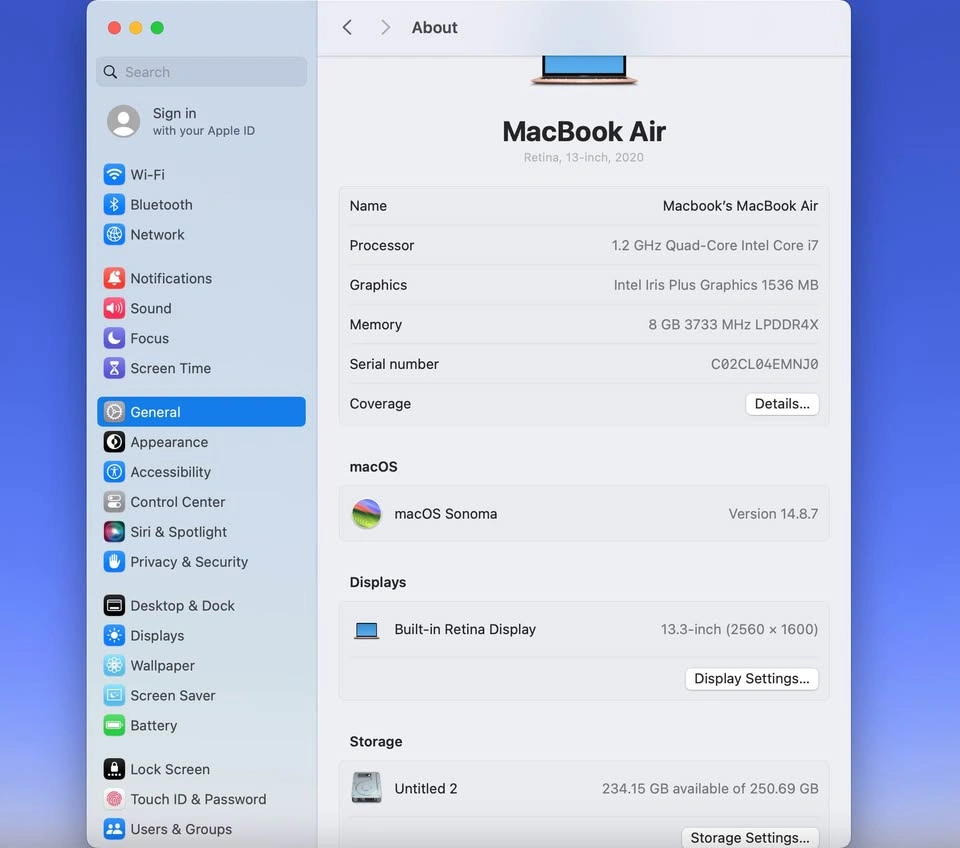The image size is (960, 848).
Task: Click the Built-in Retina Display laptop icon
Action: 366,630
